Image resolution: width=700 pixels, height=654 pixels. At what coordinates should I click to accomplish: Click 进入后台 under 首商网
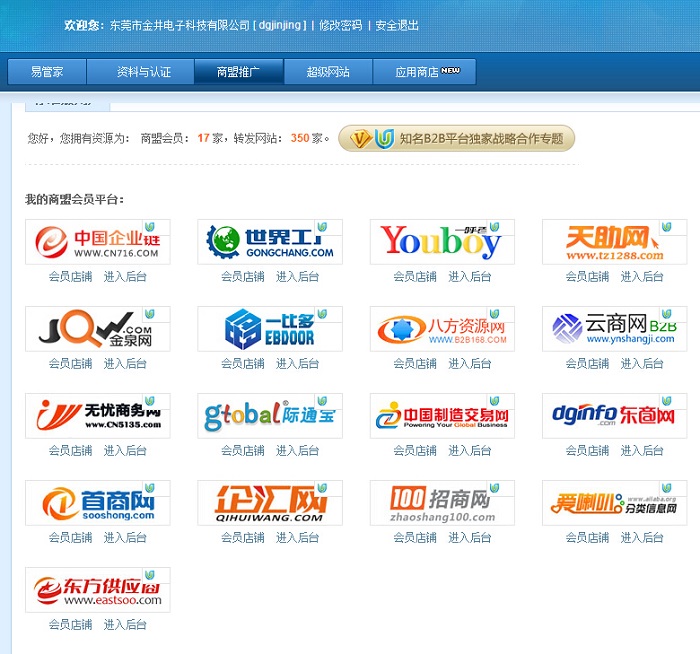(x=125, y=538)
